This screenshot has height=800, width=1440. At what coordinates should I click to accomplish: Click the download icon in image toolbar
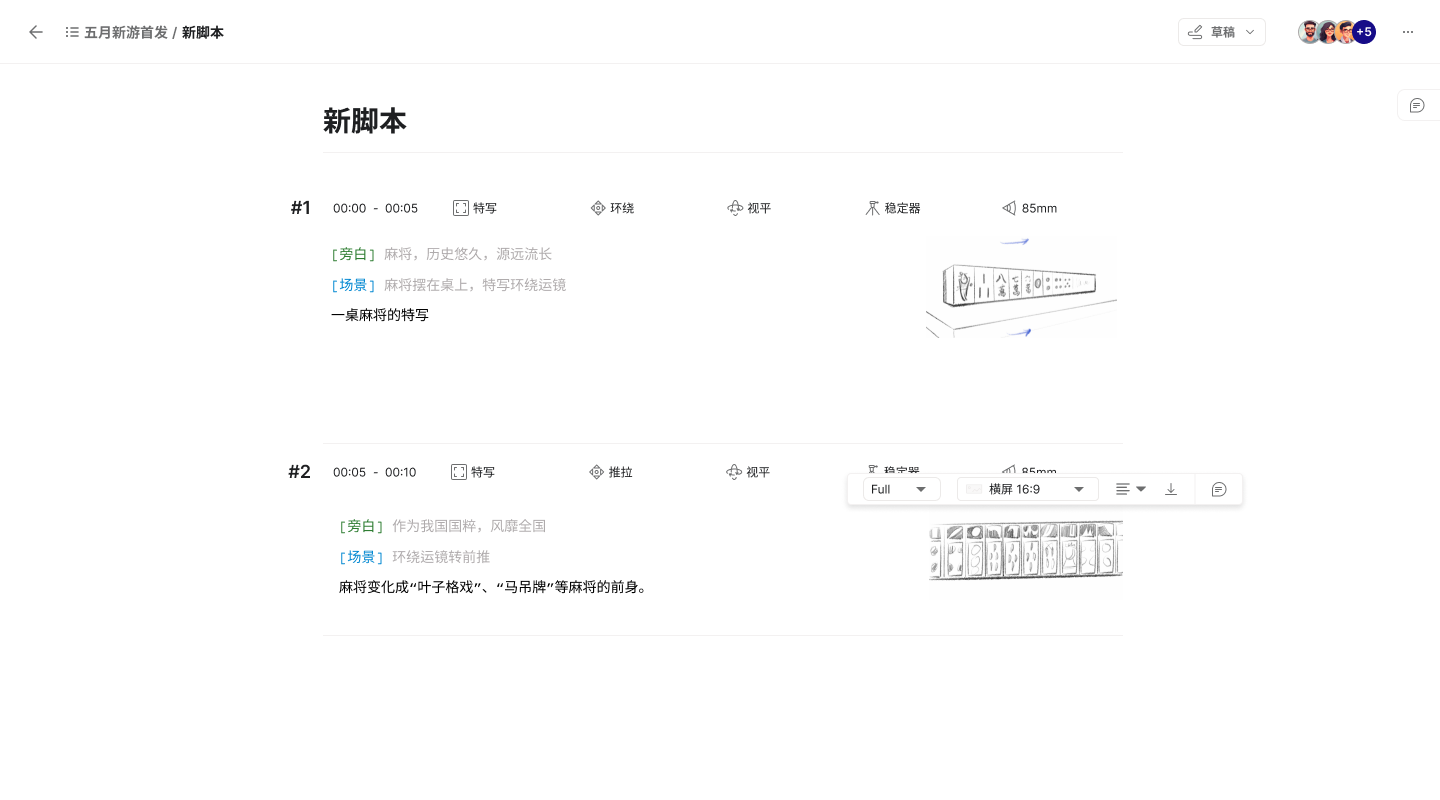(x=1171, y=489)
